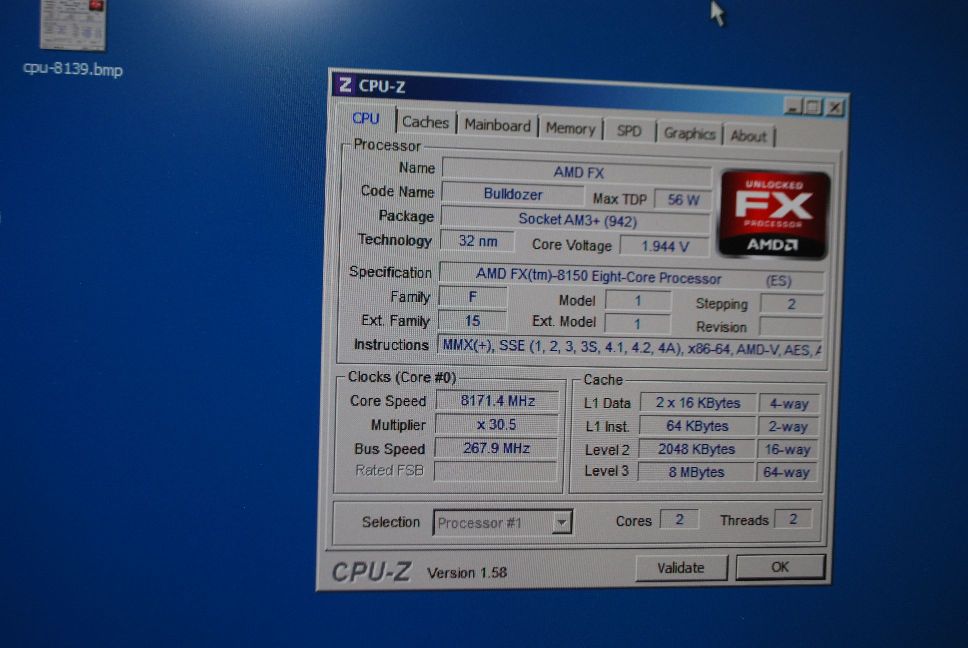Click the '267.9 MHz' bus speed value
The image size is (968, 648).
click(x=496, y=448)
